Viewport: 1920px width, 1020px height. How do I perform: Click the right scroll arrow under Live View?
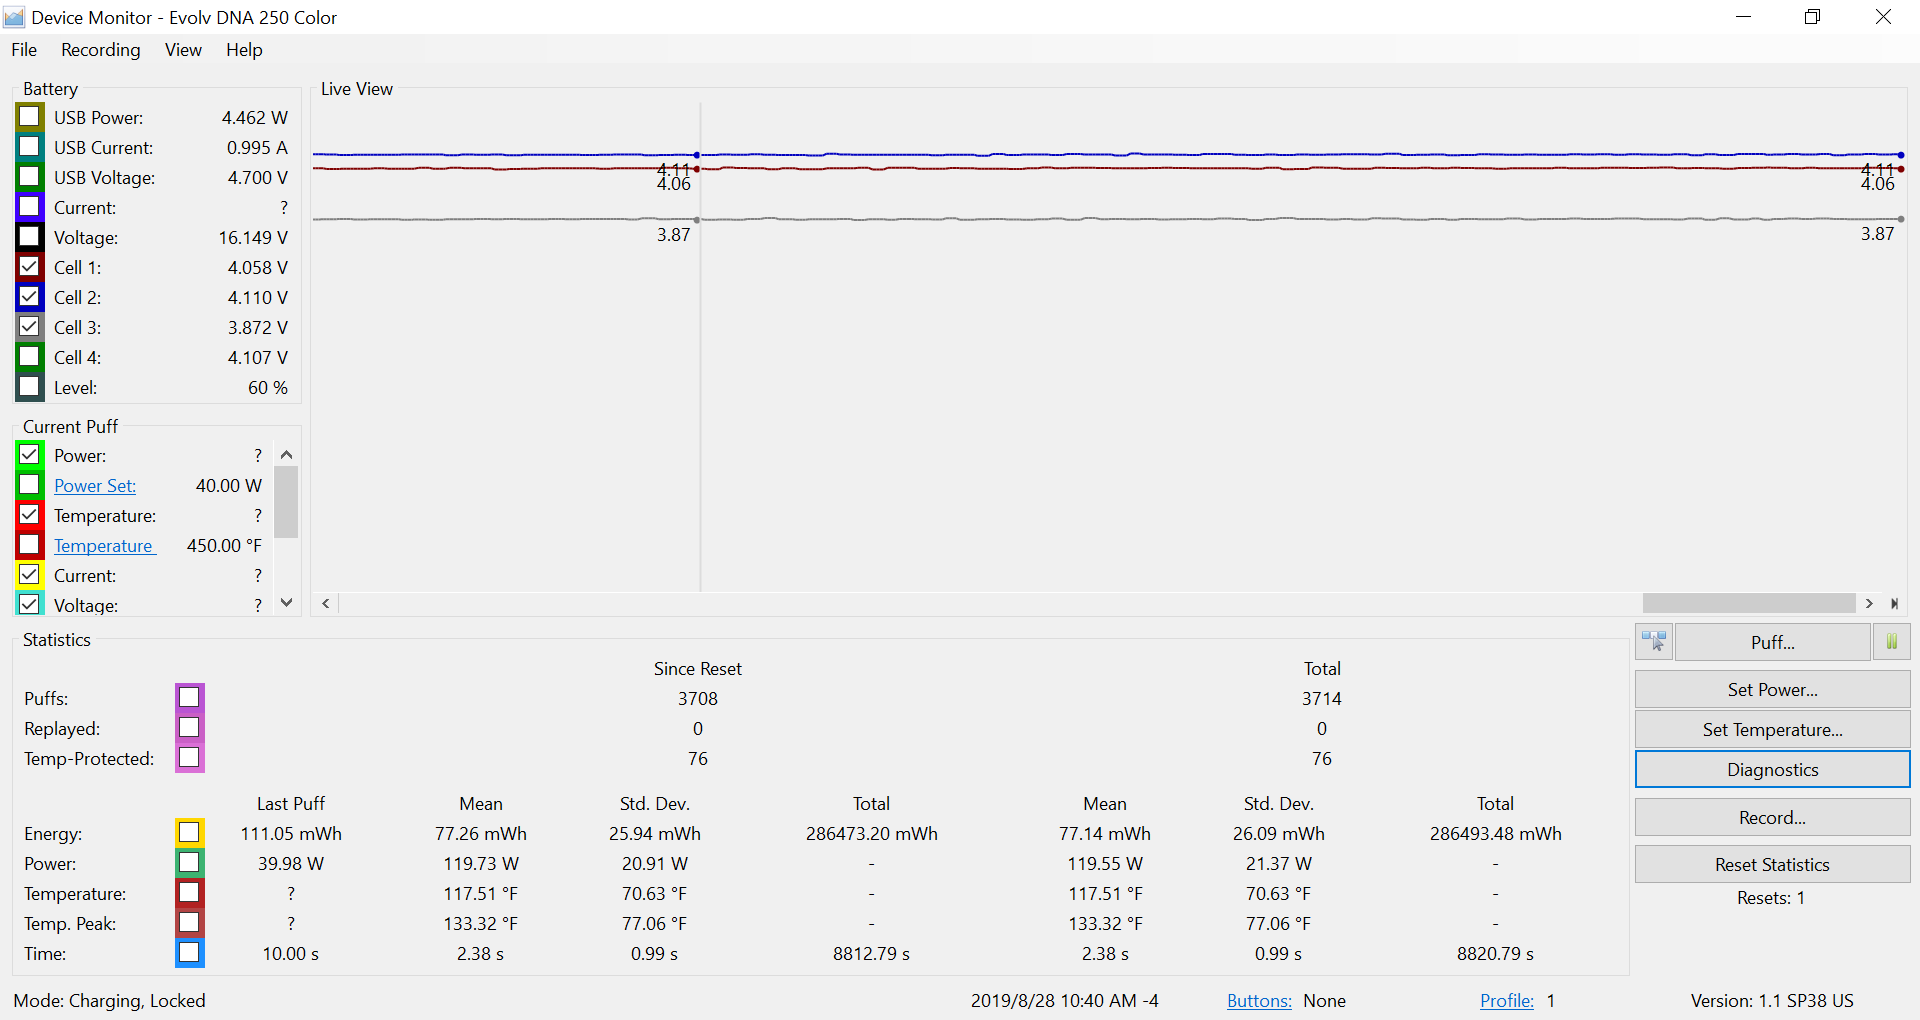click(x=1869, y=604)
